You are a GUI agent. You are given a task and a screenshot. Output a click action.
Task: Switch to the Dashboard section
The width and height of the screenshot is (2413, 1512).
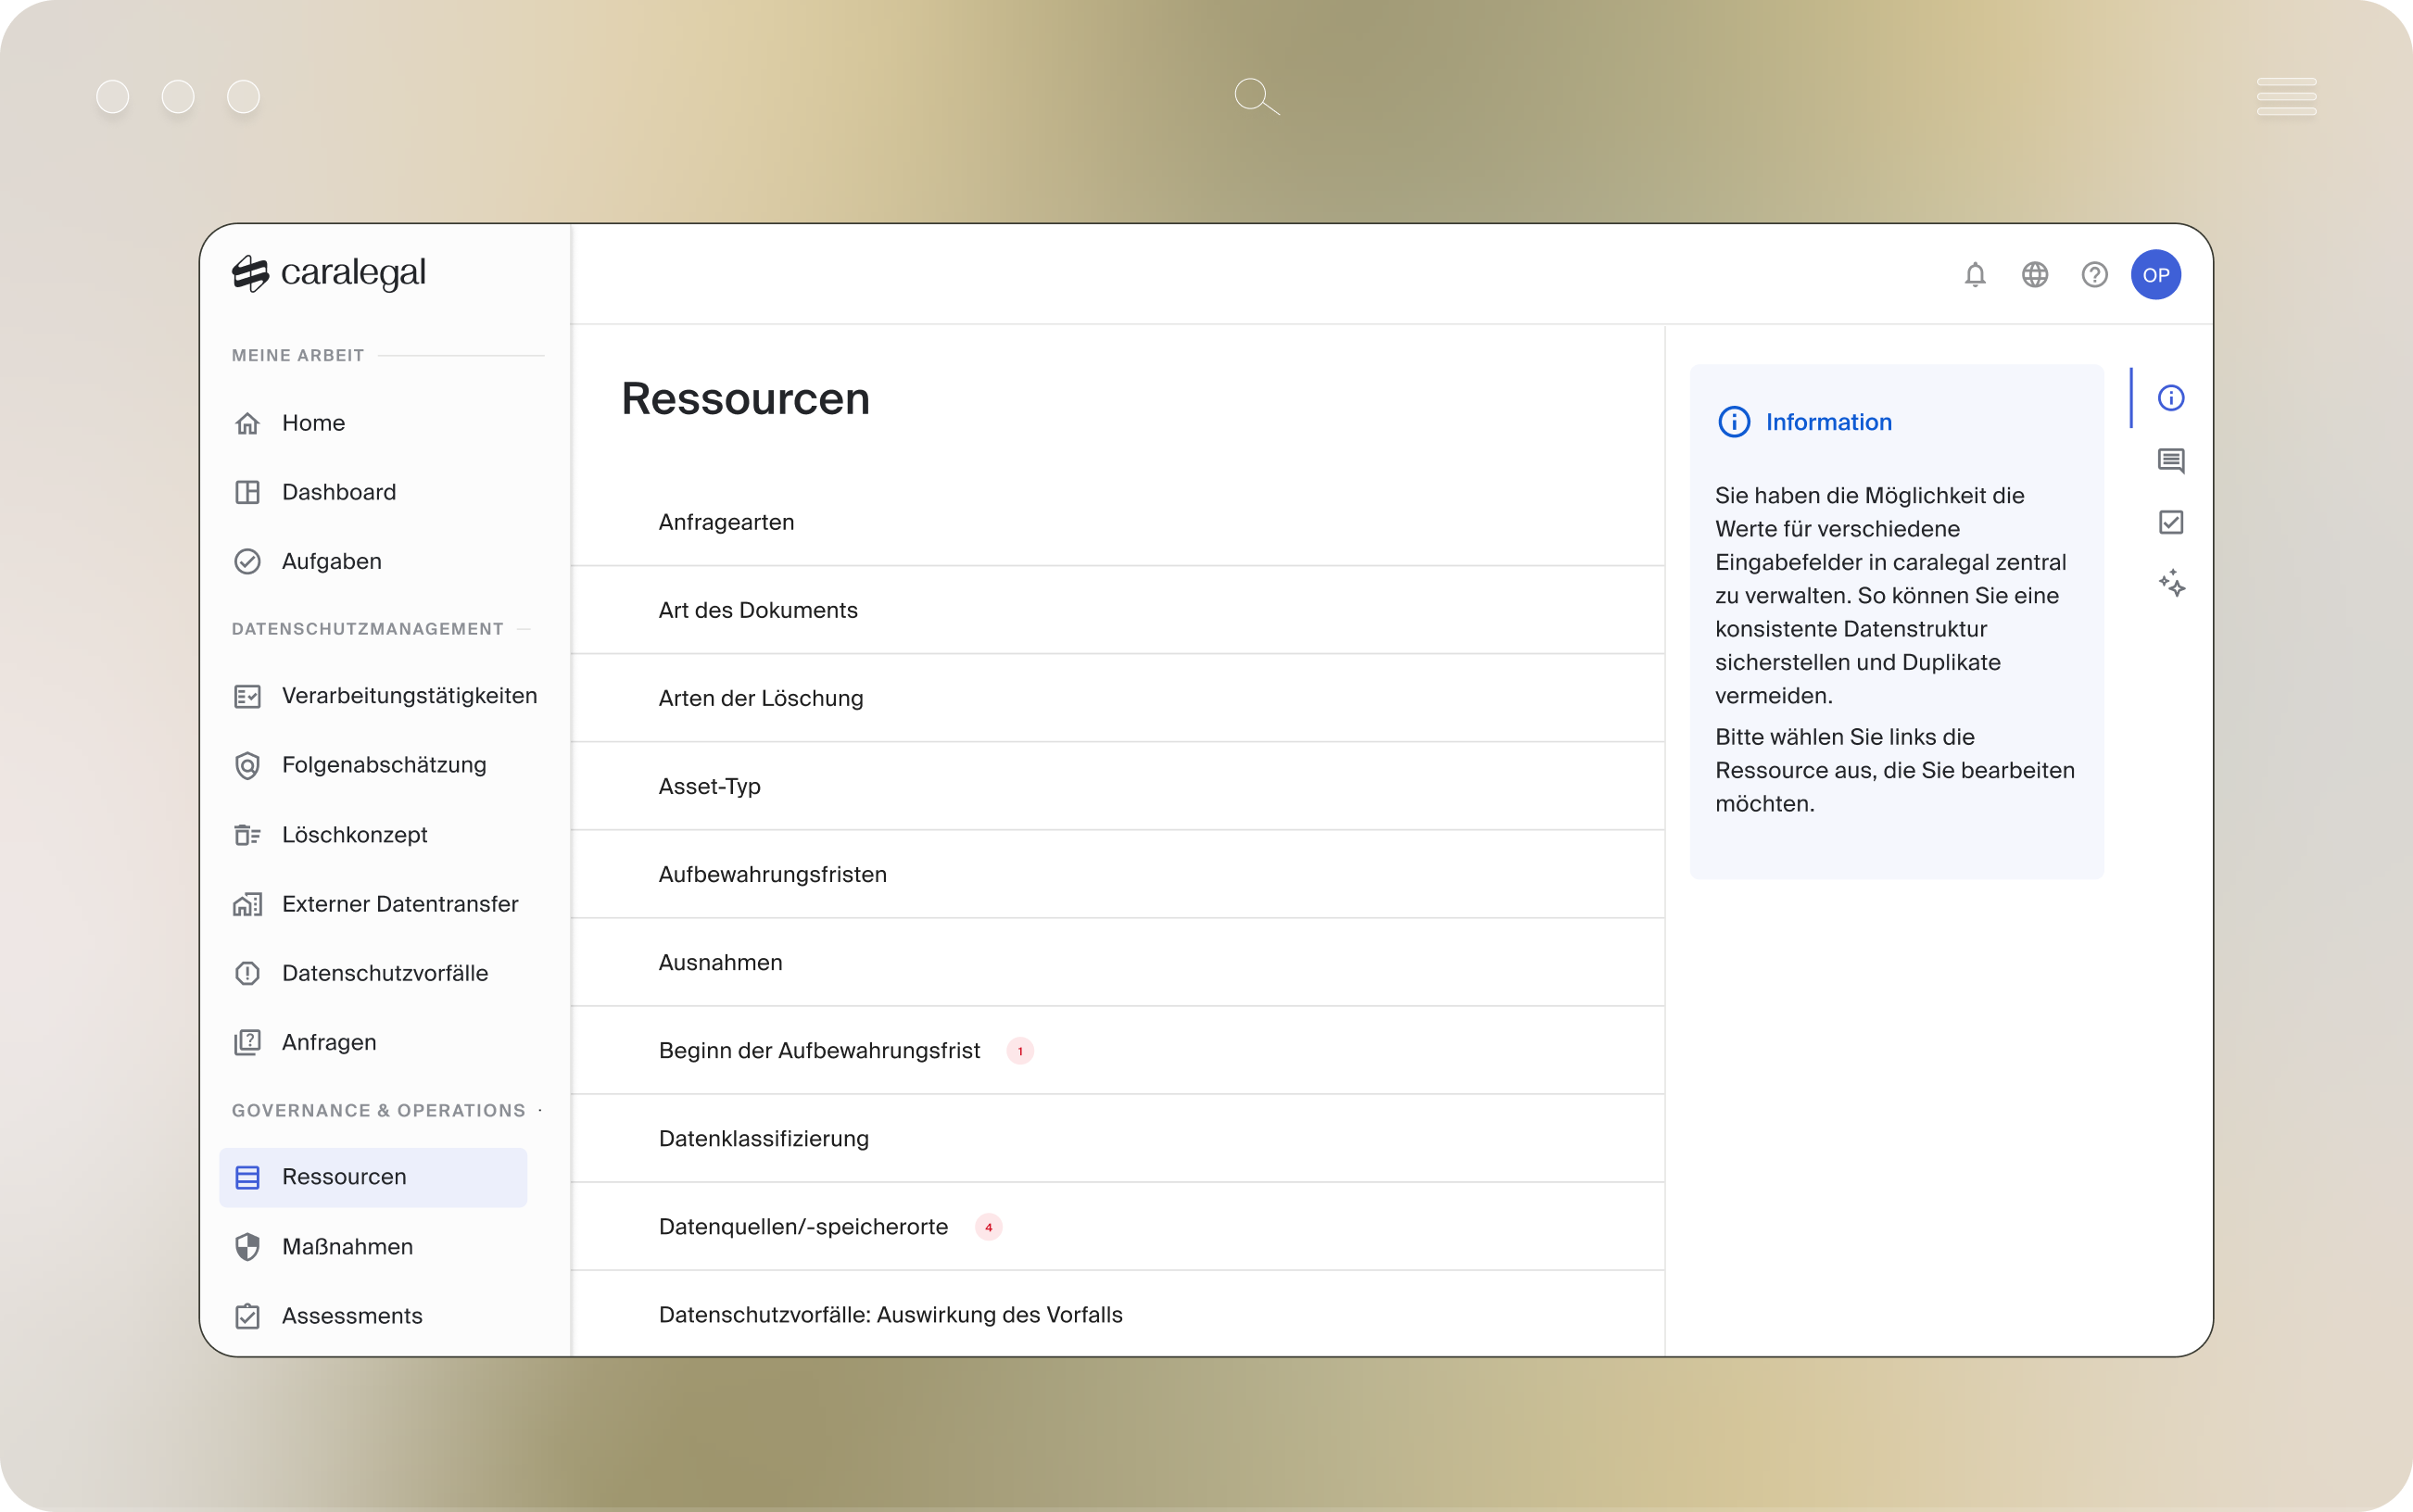[x=339, y=491]
